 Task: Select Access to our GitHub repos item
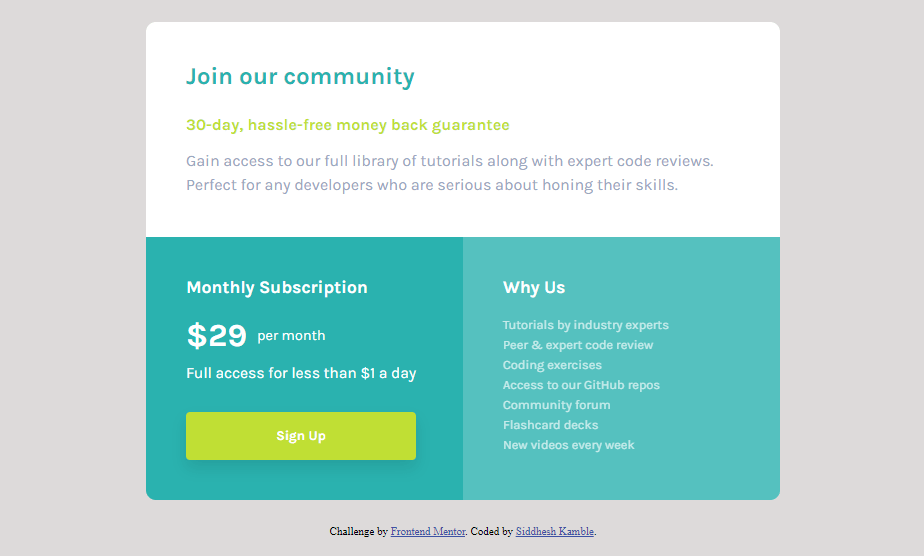coord(581,385)
